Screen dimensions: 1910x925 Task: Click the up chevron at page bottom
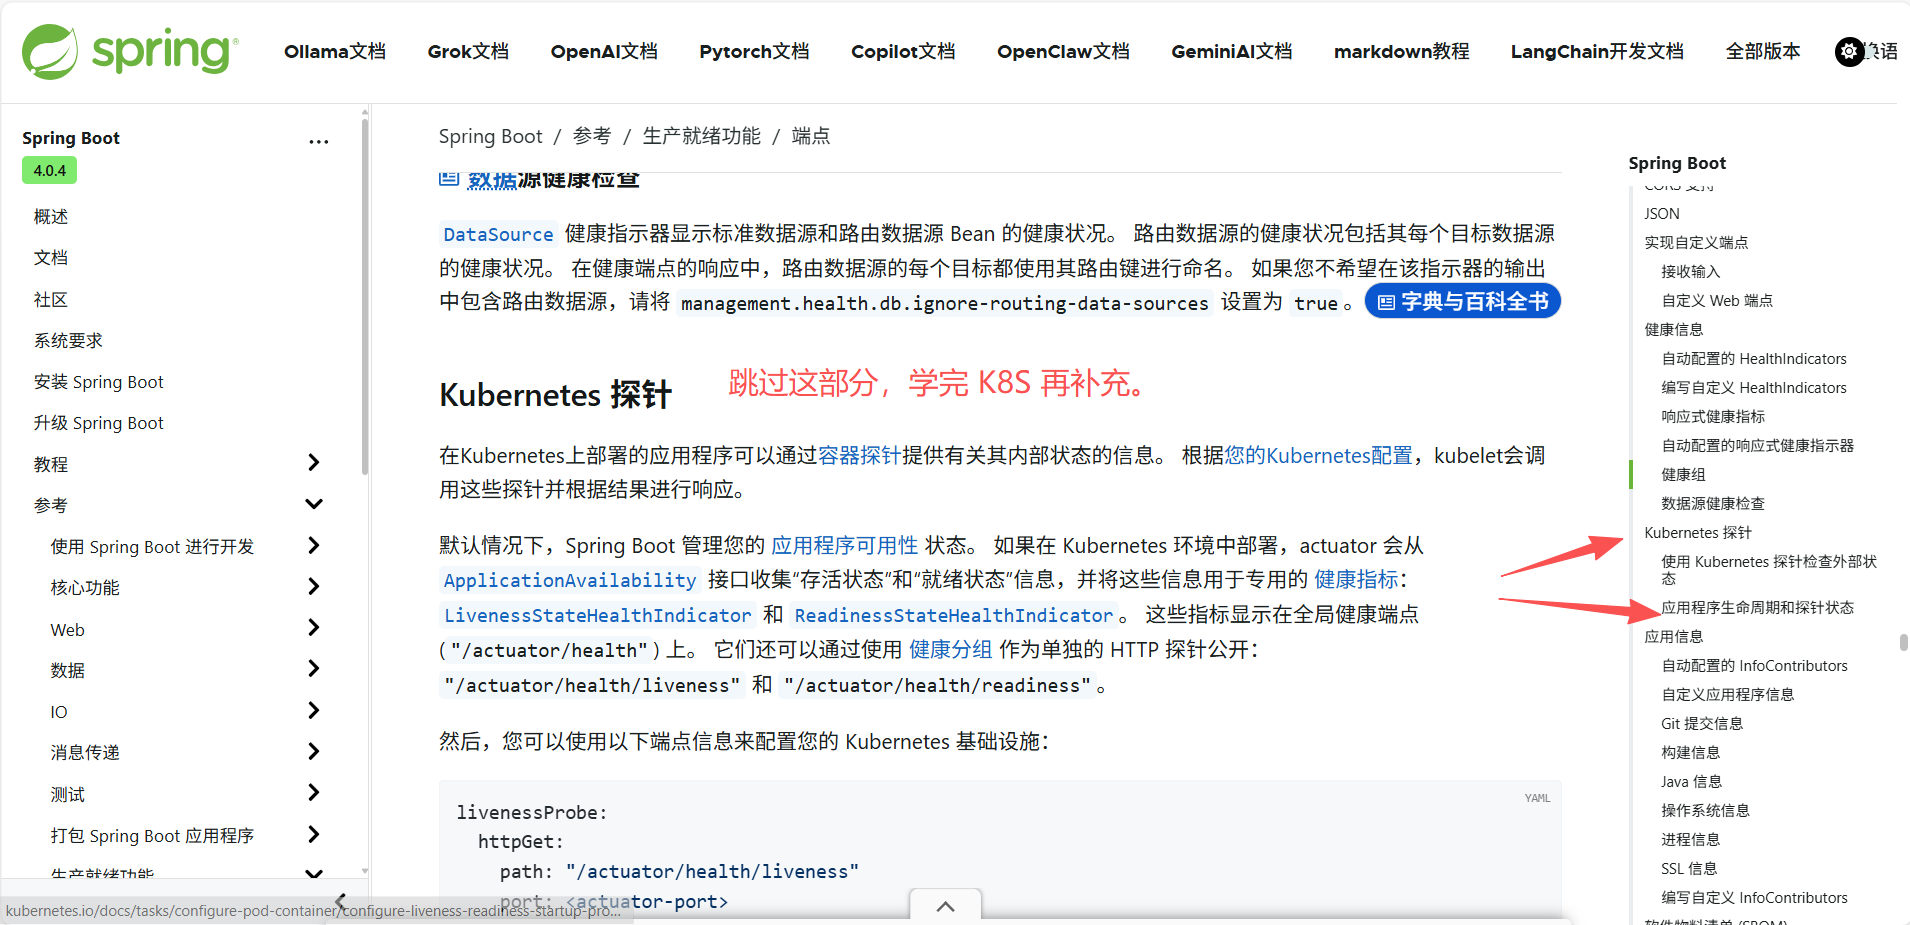(x=945, y=906)
